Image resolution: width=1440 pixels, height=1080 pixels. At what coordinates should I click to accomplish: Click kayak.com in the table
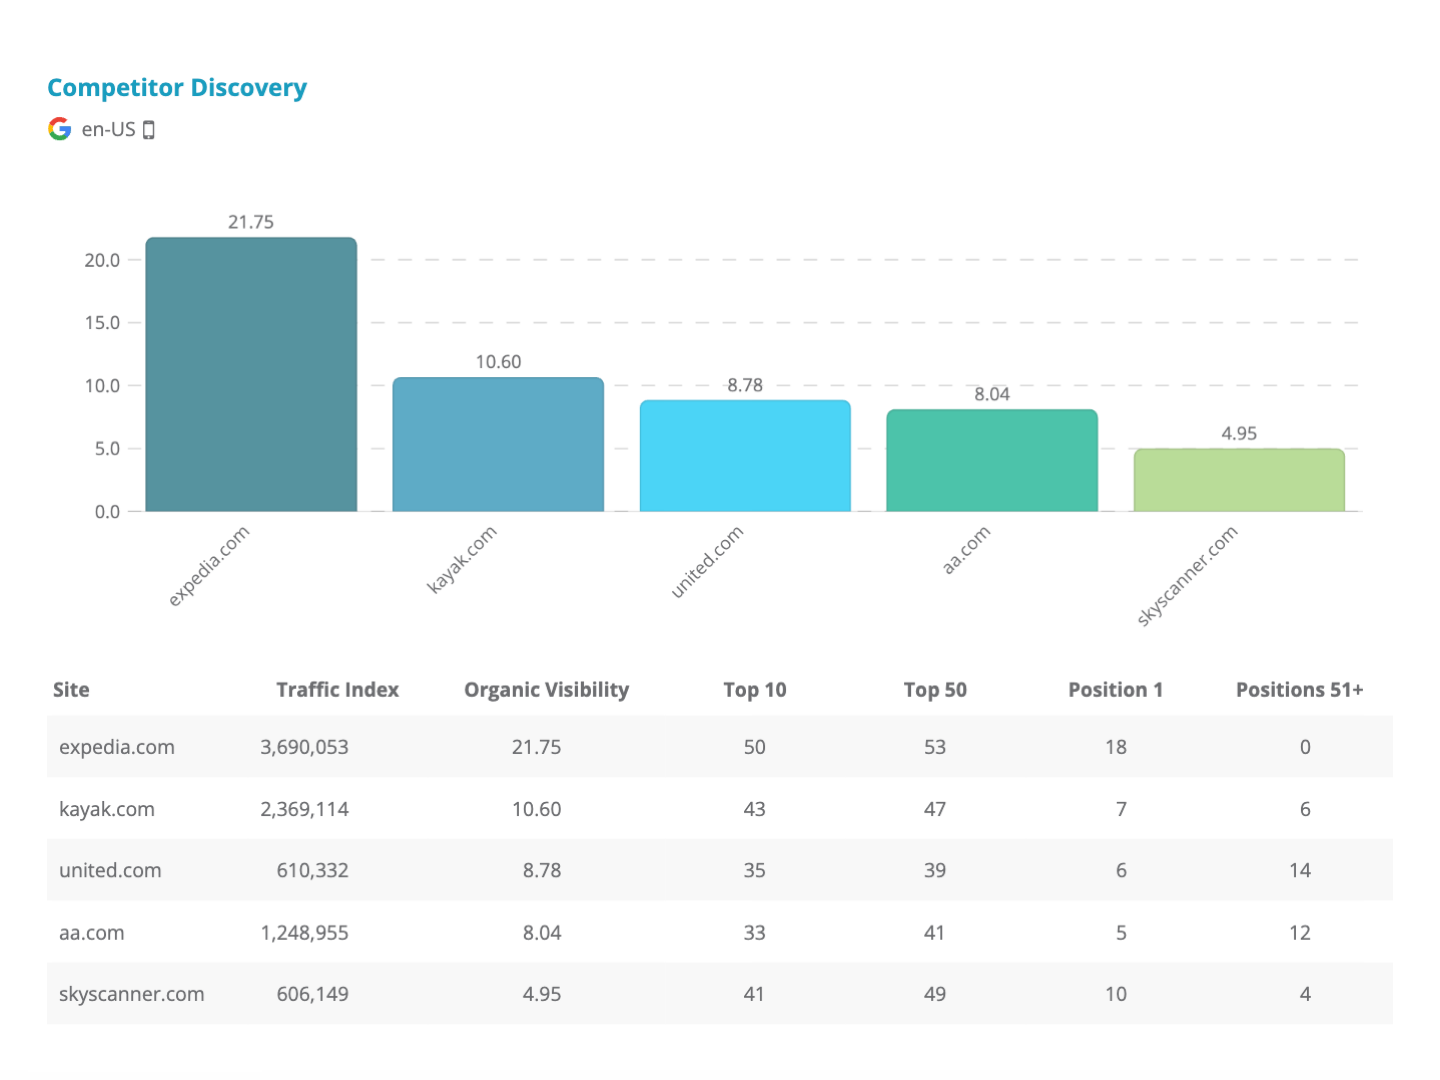107,809
